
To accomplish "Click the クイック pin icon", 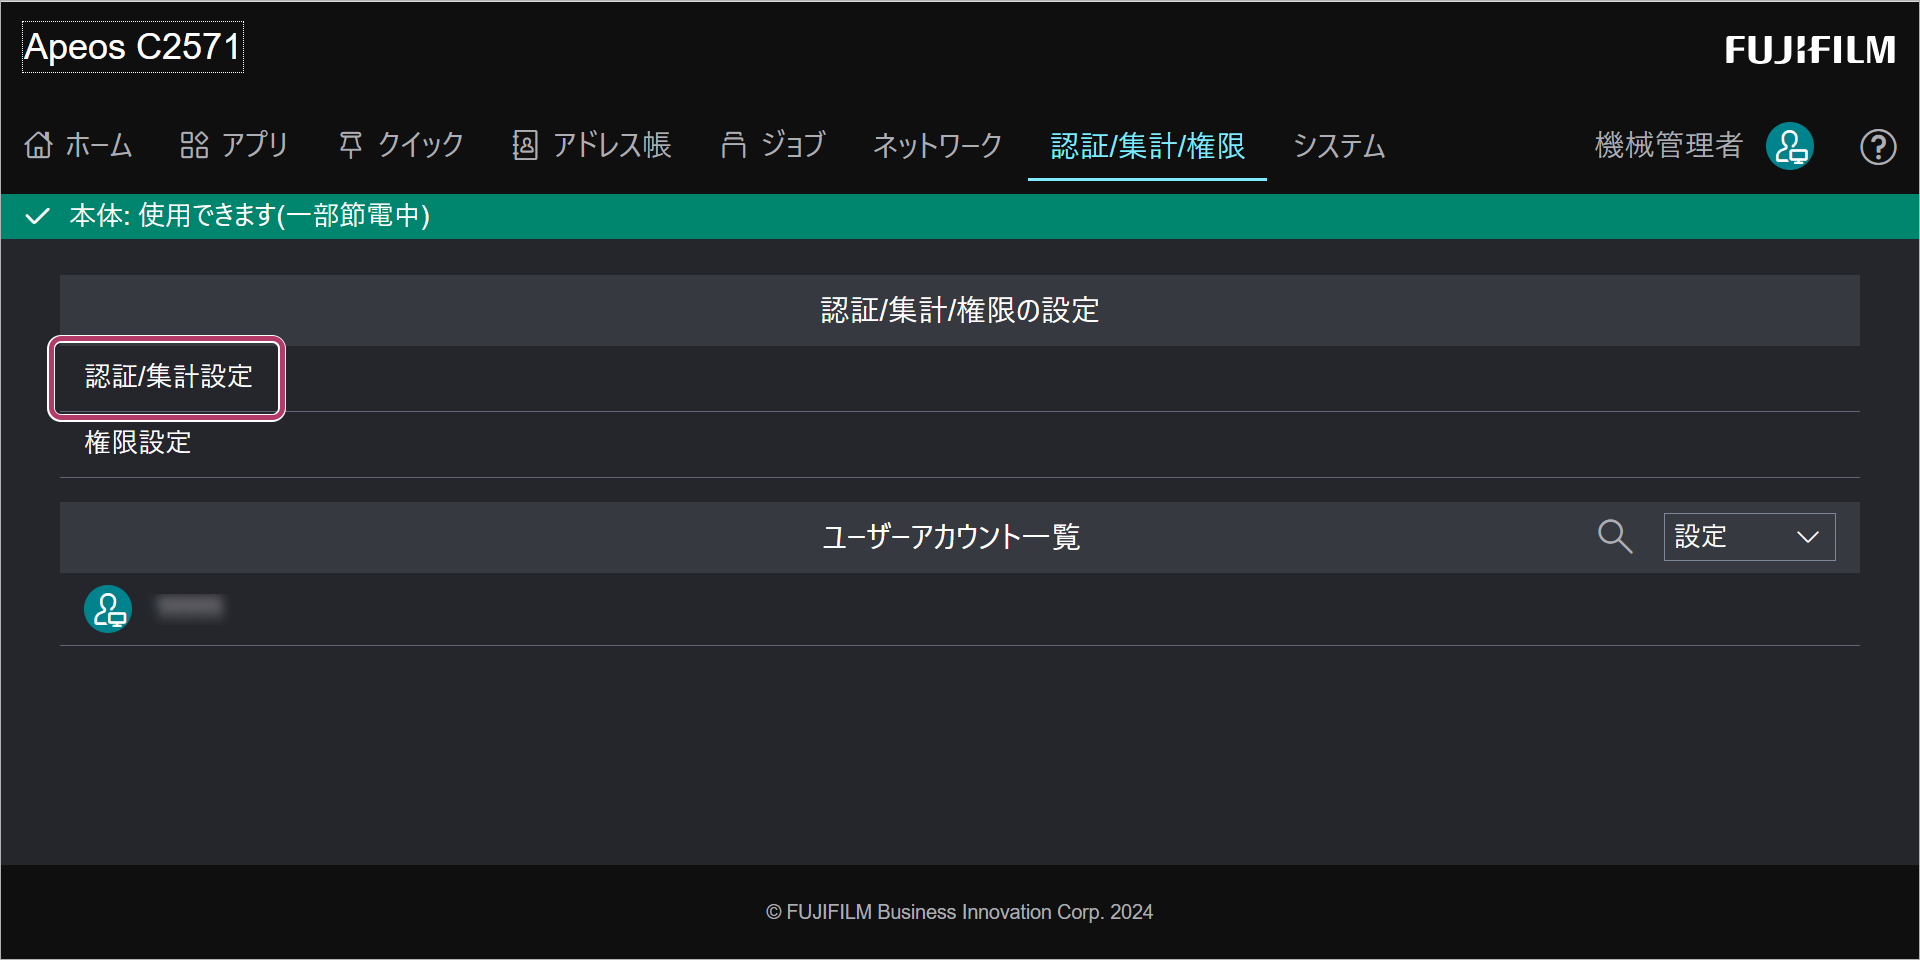I will 350,145.
